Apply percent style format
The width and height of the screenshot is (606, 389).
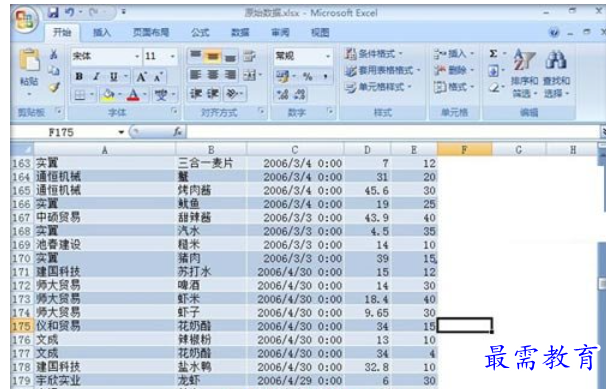(x=308, y=76)
